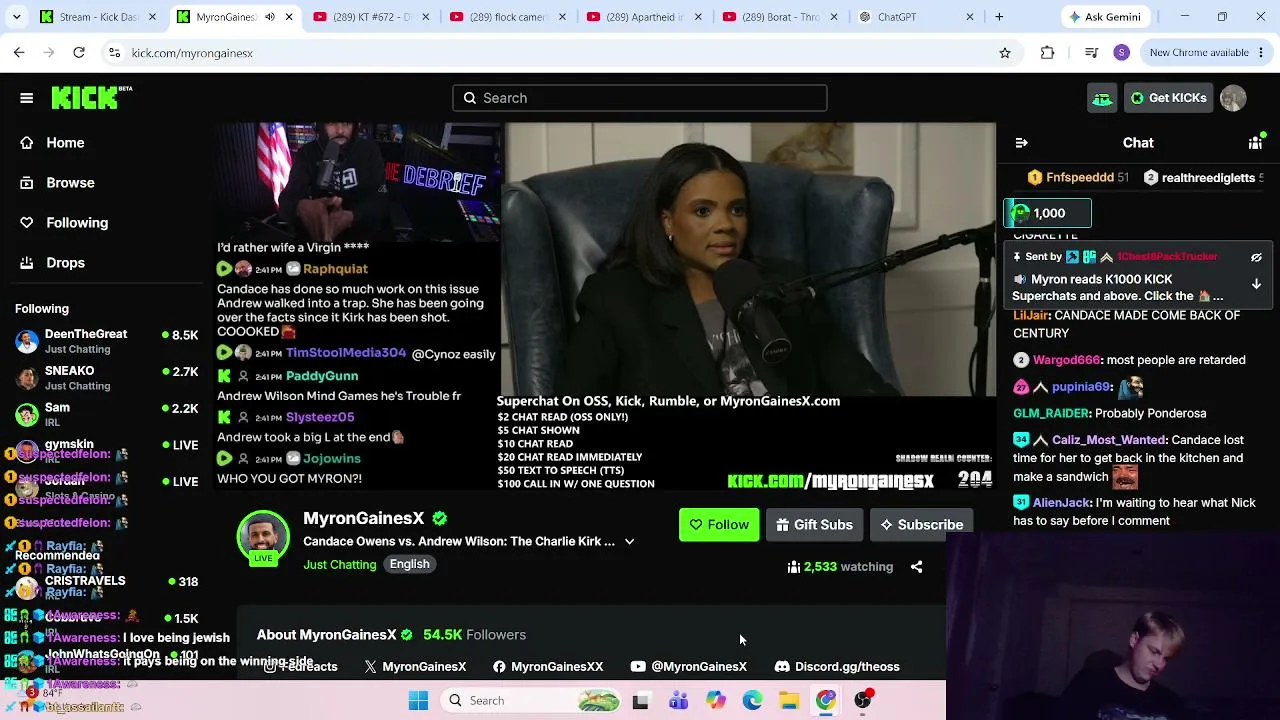Open Chrome extensions menu
Viewport: 1280px width, 720px height.
(x=1047, y=53)
